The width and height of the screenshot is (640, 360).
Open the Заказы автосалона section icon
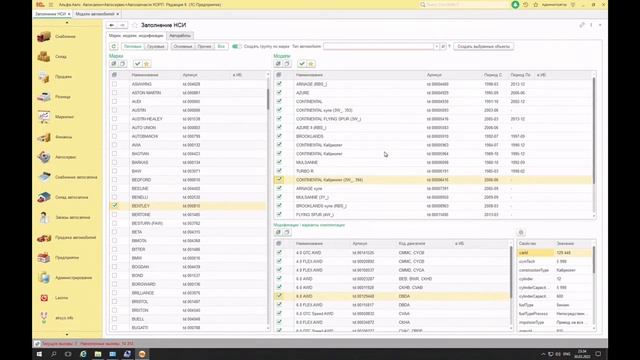tap(44, 218)
